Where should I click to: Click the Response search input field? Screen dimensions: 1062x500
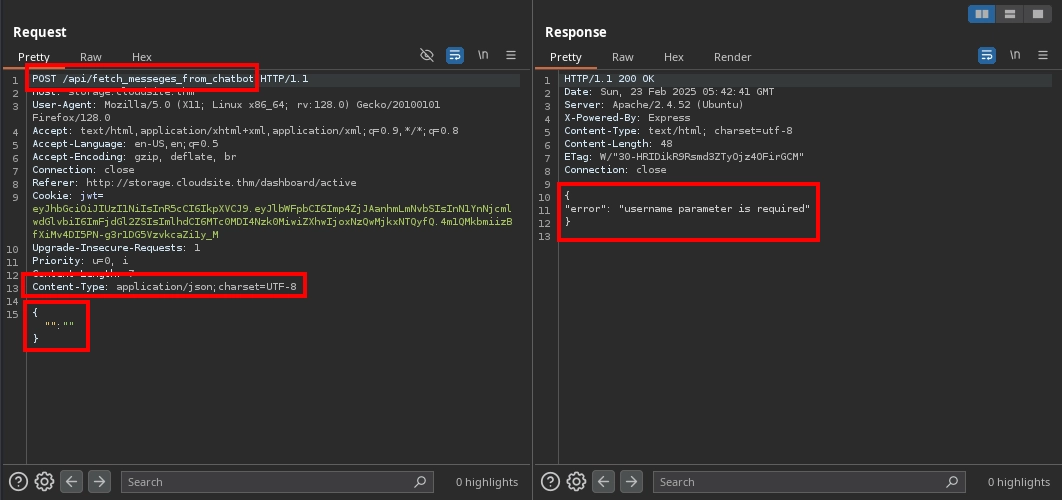(x=800, y=481)
